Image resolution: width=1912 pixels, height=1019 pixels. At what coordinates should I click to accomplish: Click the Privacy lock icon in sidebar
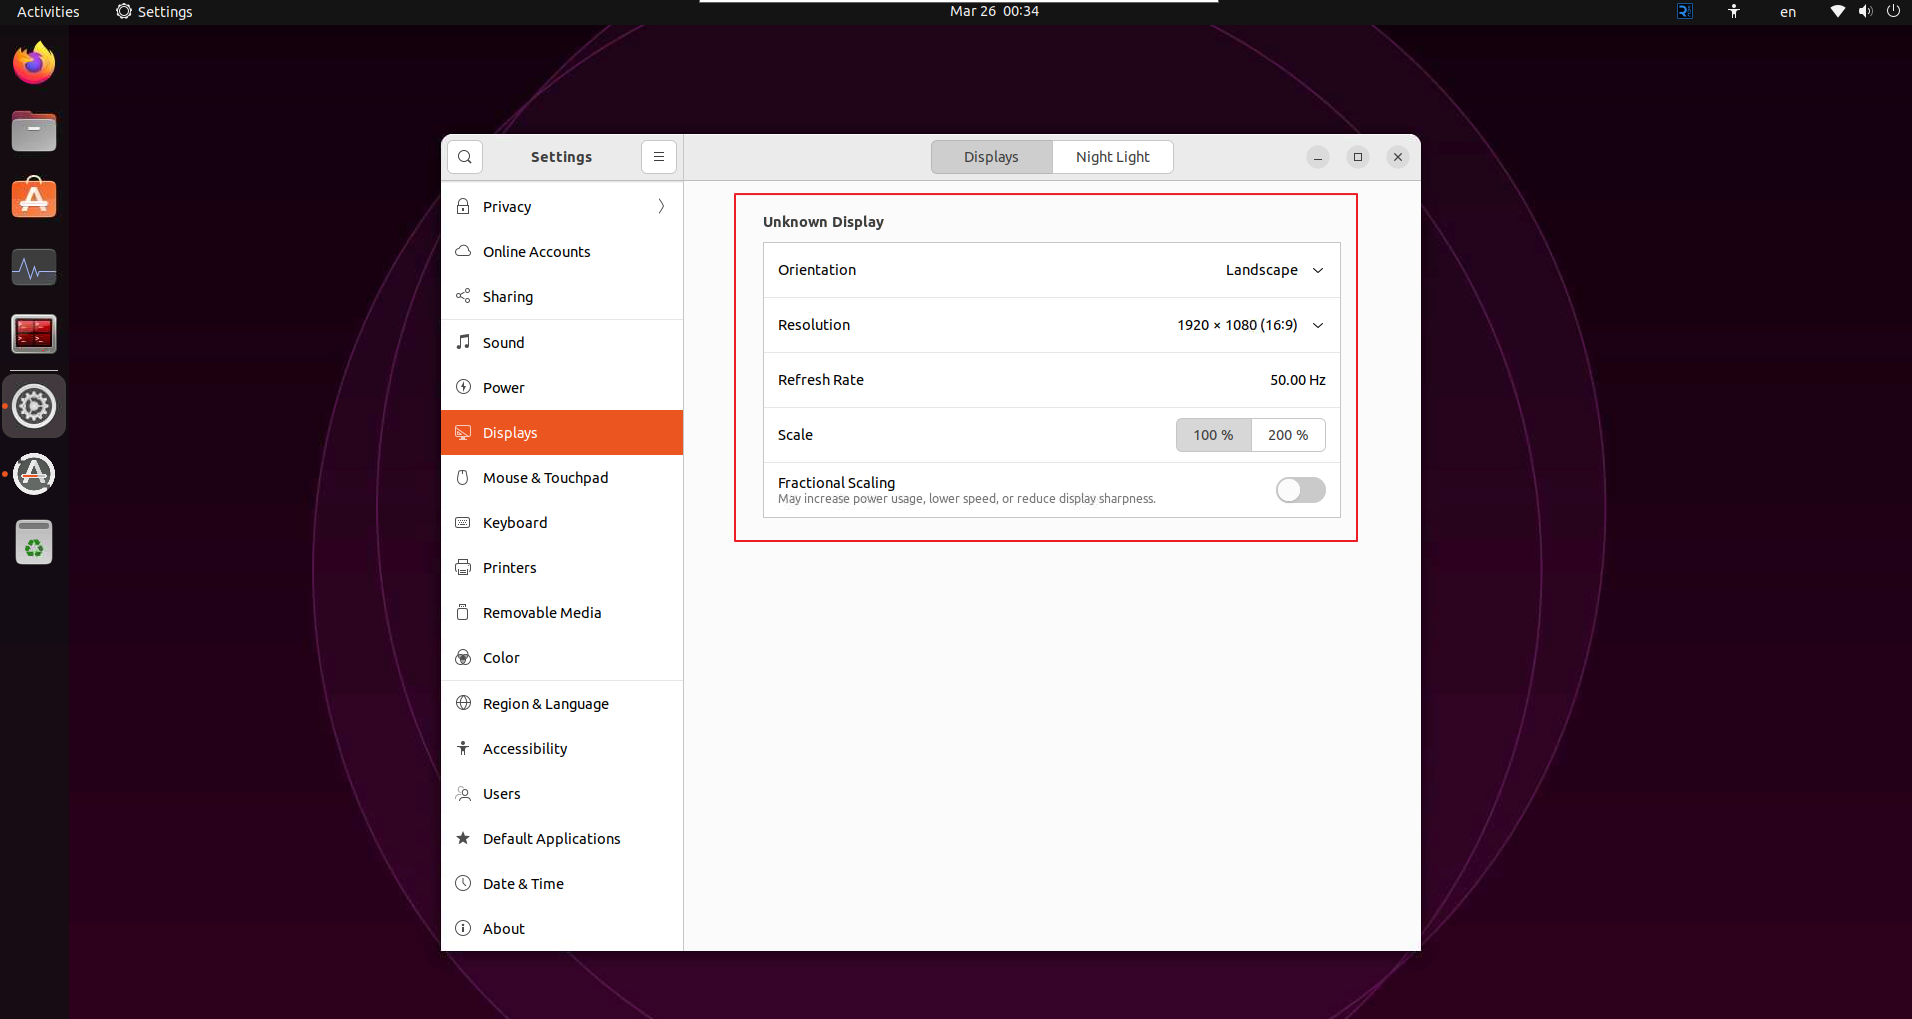(x=463, y=206)
